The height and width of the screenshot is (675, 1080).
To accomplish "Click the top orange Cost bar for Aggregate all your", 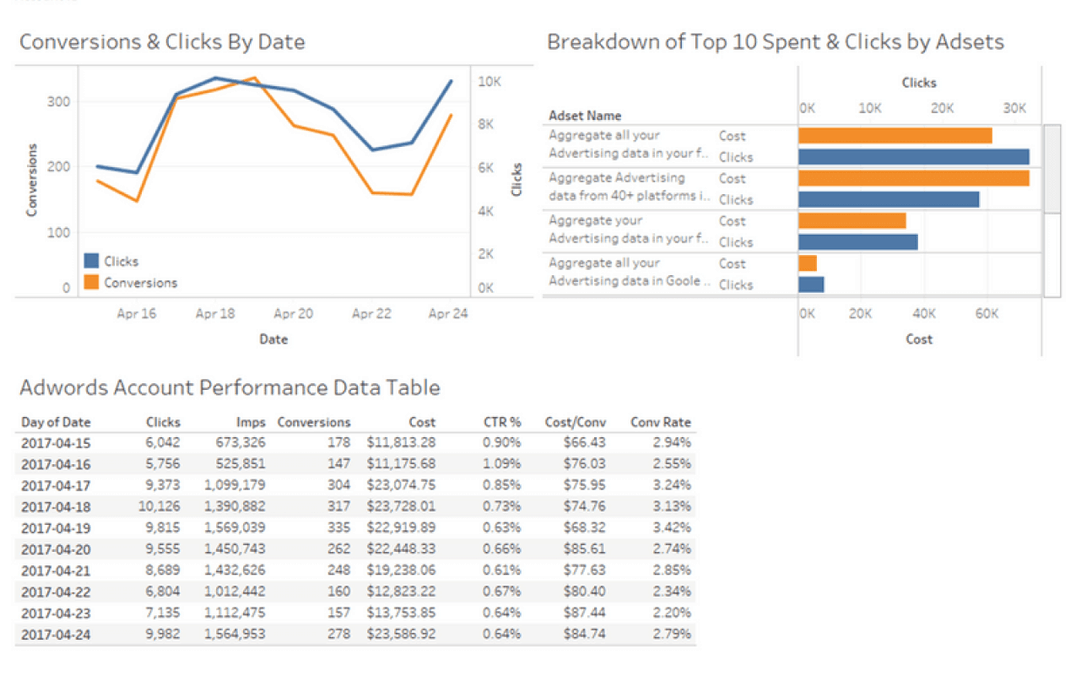I will point(893,133).
